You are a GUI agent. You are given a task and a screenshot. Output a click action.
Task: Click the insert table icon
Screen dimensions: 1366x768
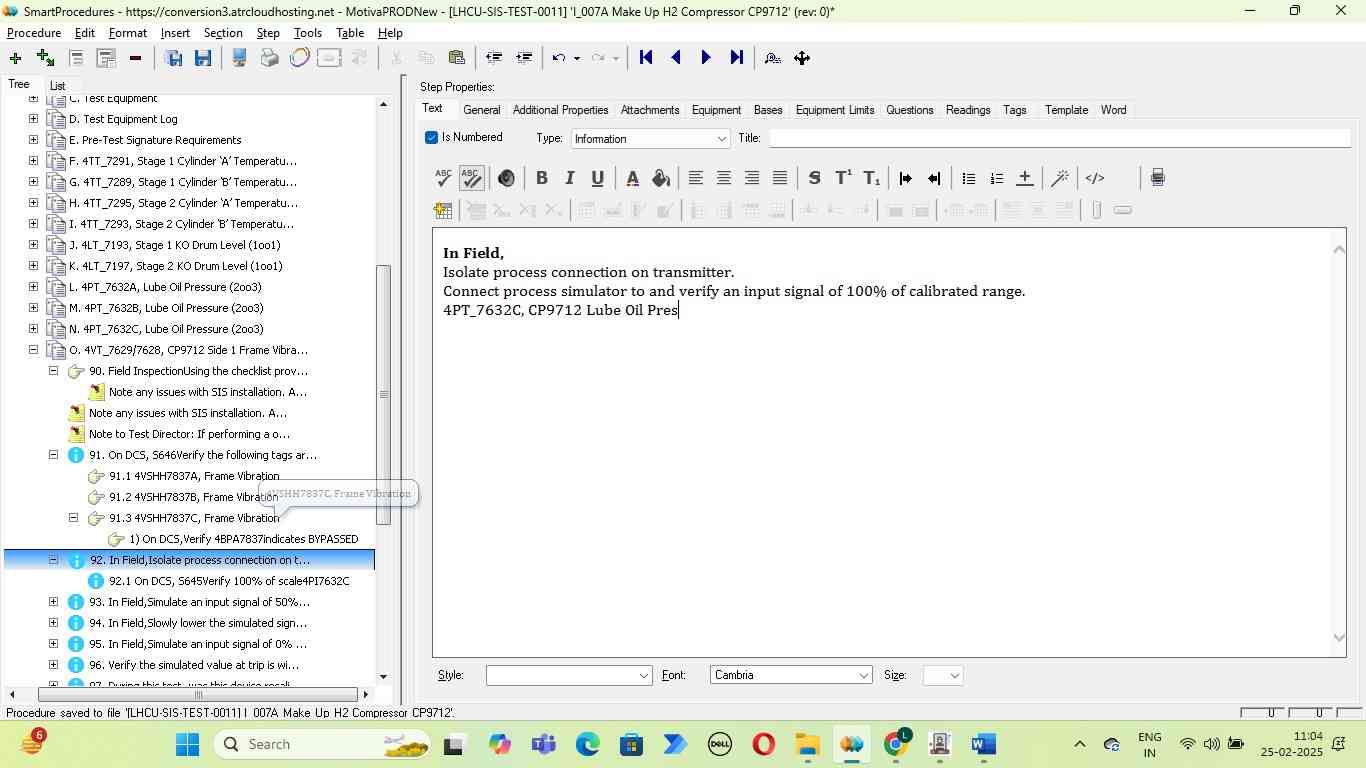(x=443, y=210)
